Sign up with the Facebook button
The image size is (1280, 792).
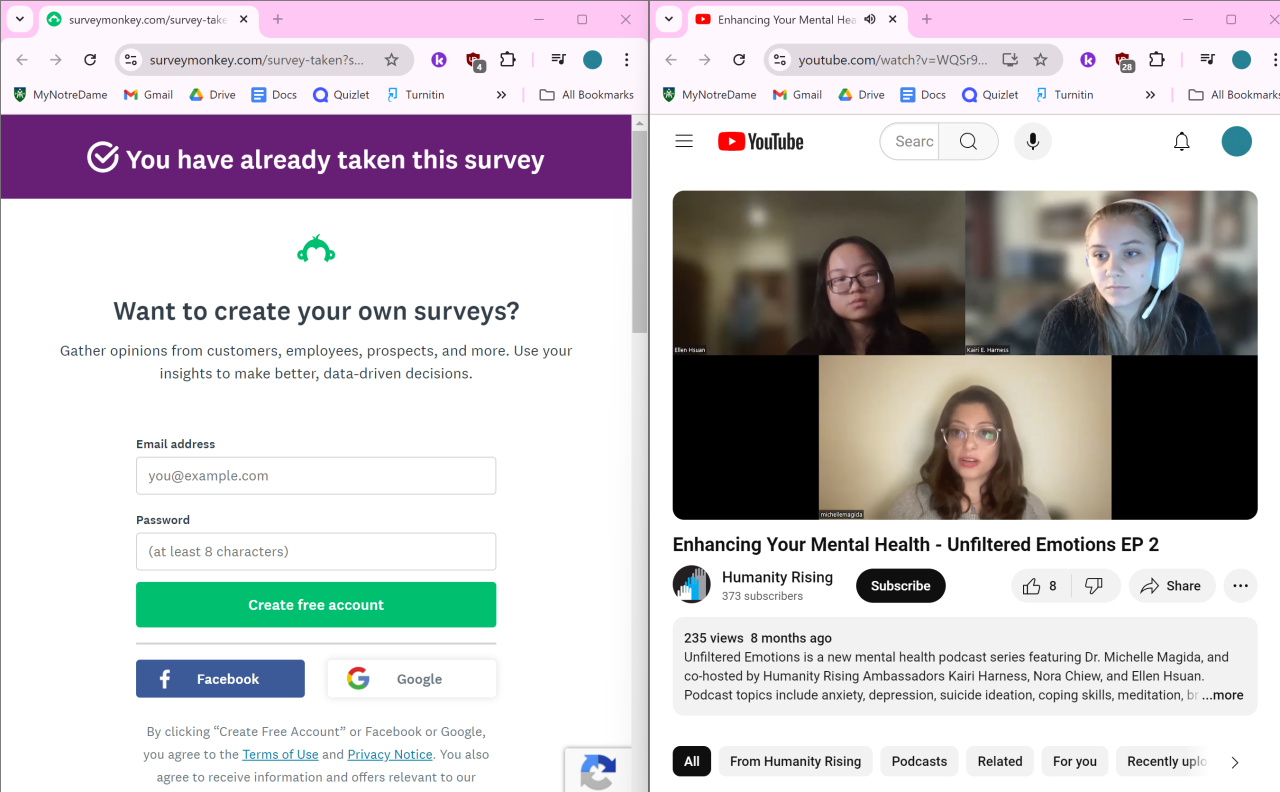pyautogui.click(x=220, y=679)
